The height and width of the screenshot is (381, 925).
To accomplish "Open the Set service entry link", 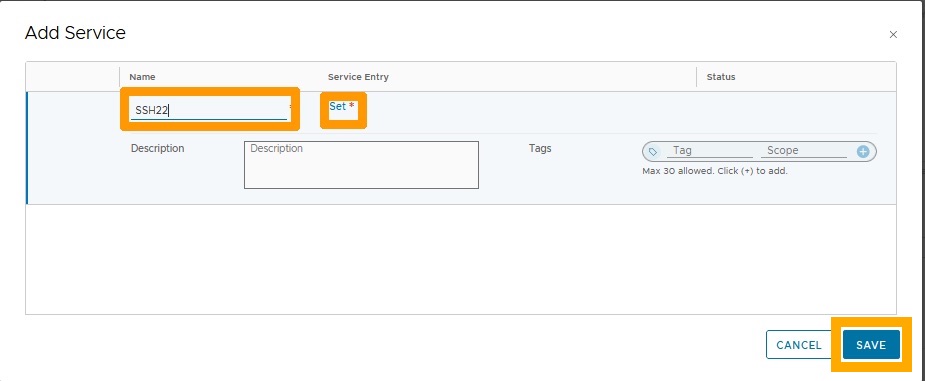I will [x=337, y=106].
